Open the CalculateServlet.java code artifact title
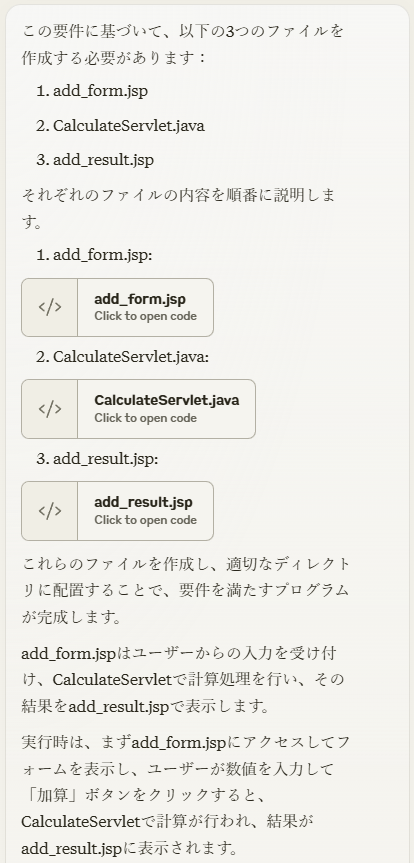The image size is (414, 863). [167, 400]
